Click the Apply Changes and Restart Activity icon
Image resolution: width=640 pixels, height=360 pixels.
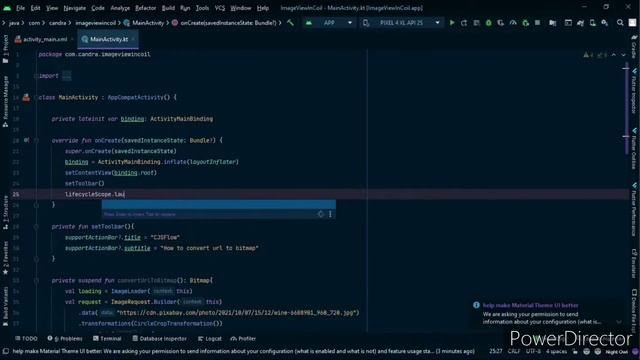tap(464, 23)
